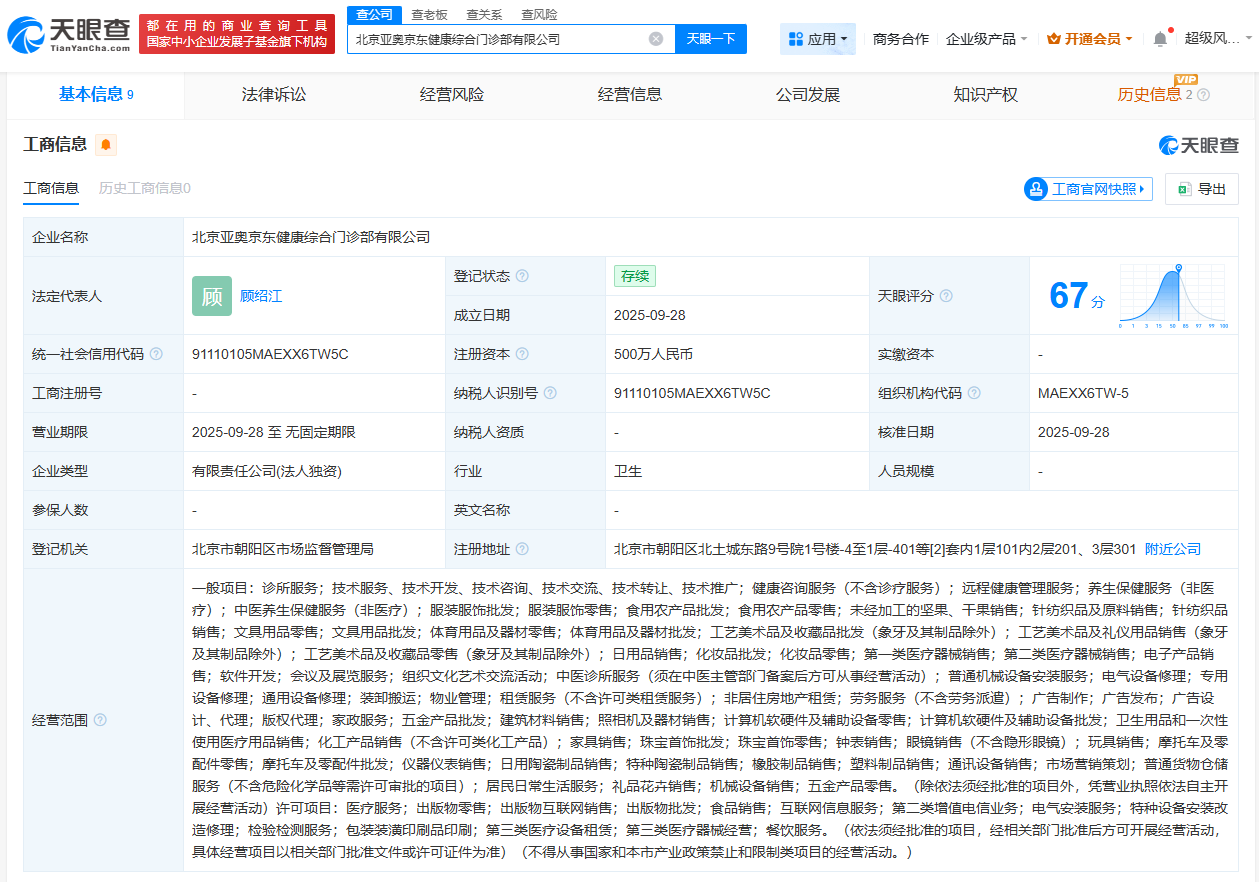Open the 经营风险 section tab
1259x882 pixels.
pyautogui.click(x=450, y=95)
